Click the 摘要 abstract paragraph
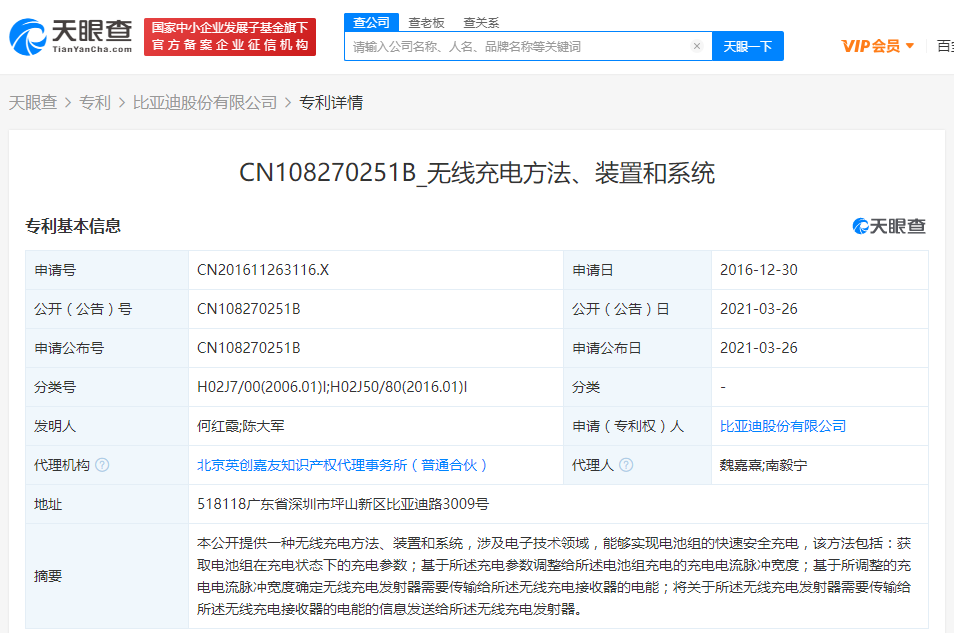The image size is (954, 633). [x=554, y=576]
